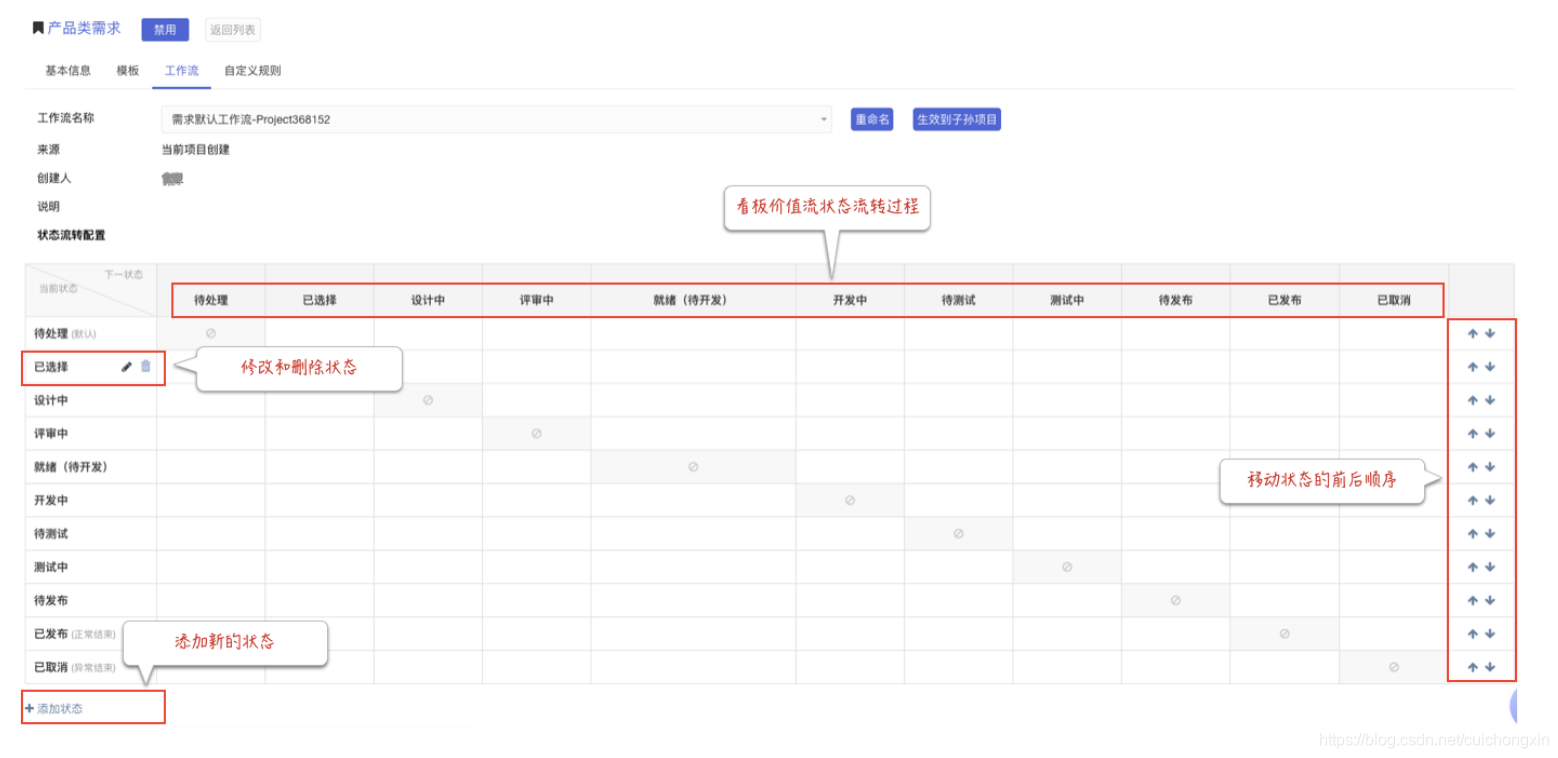
Task: Move 测试中 row up with arrow
Action: pos(1472,567)
